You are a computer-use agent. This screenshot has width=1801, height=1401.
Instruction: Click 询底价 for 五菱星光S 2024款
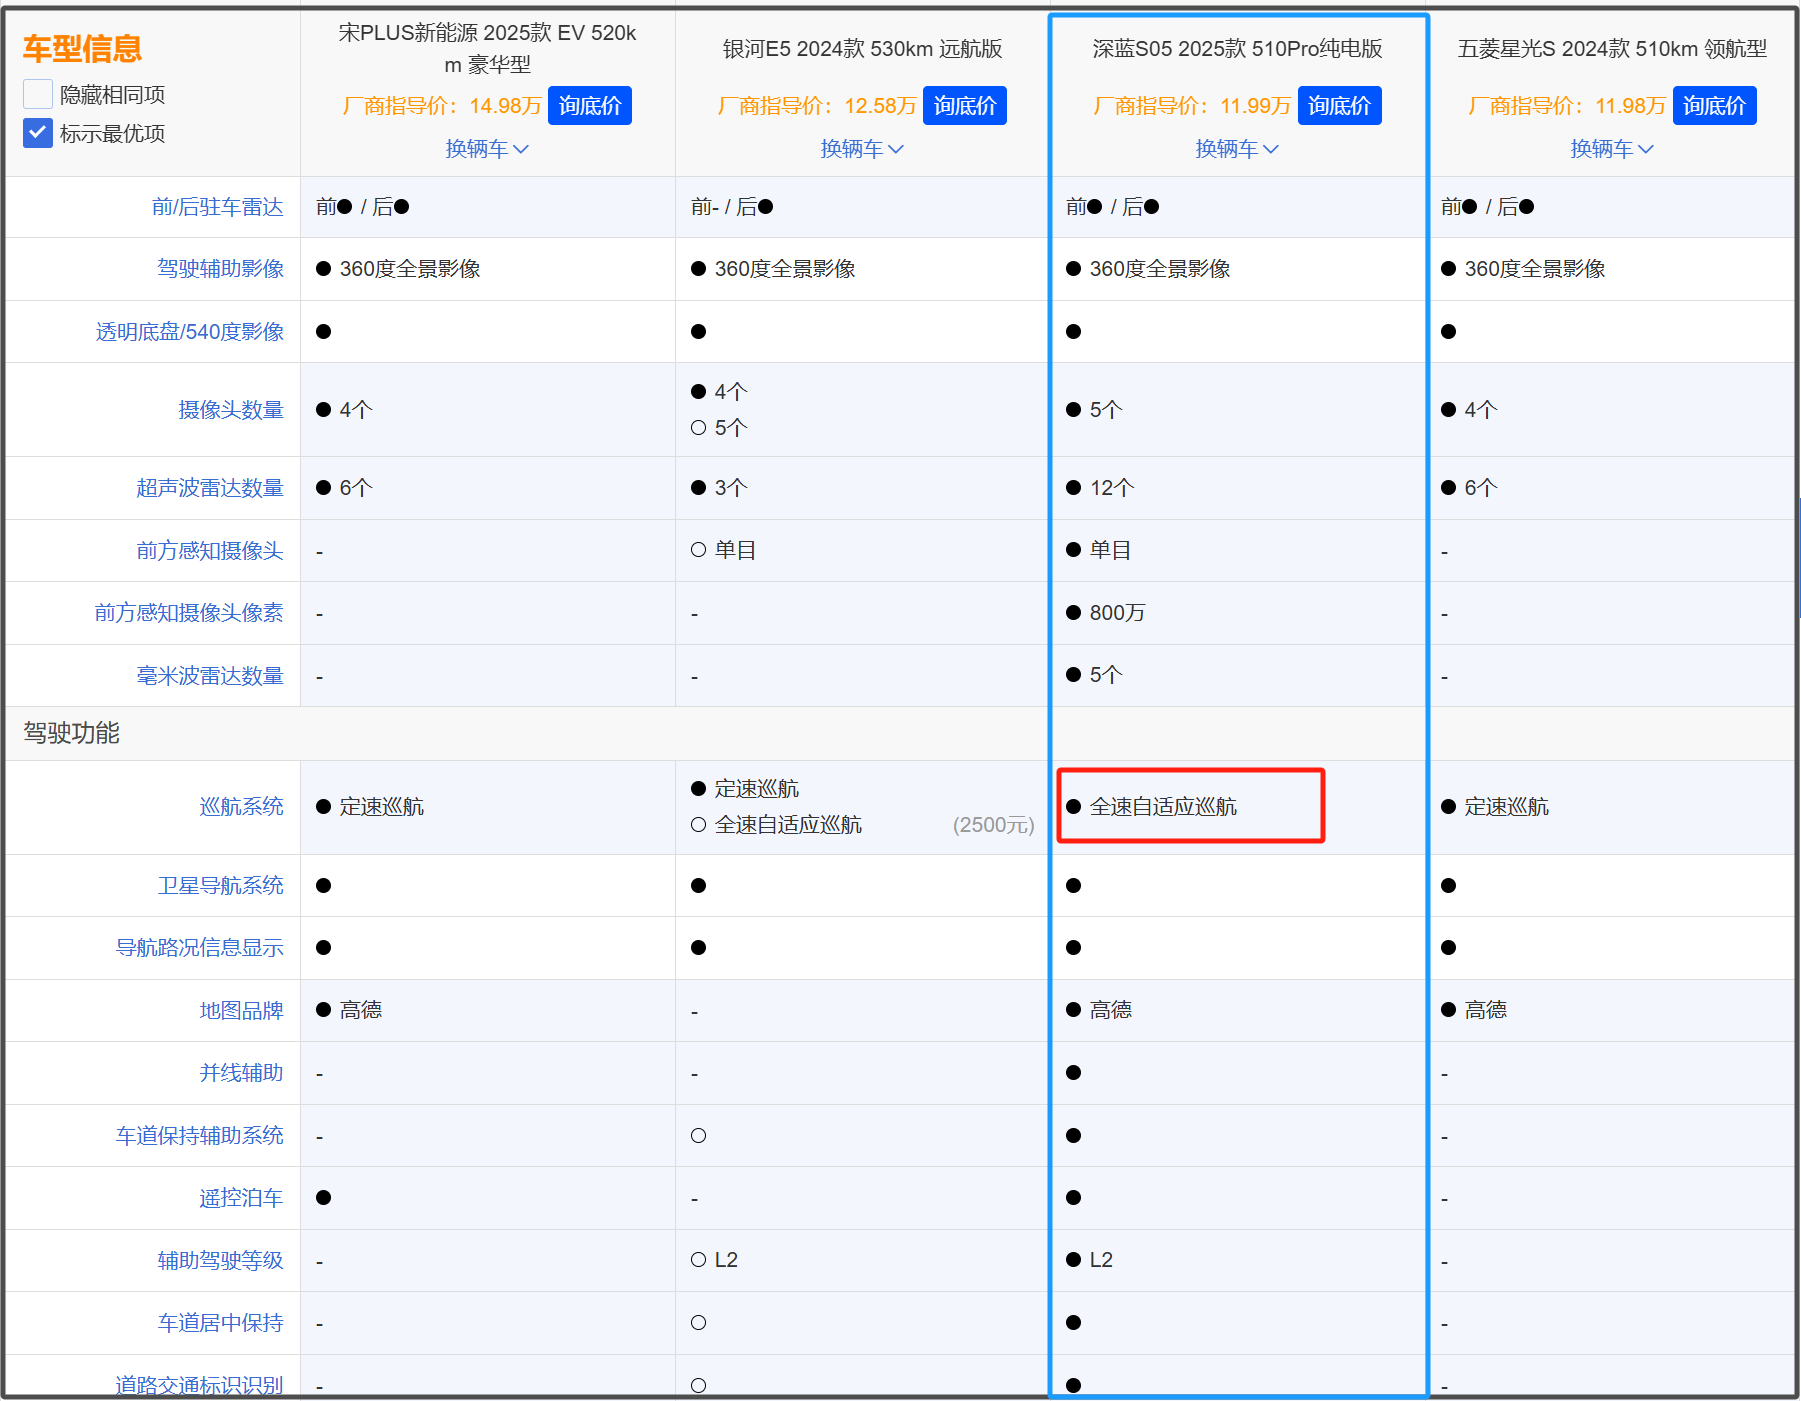(x=1715, y=106)
